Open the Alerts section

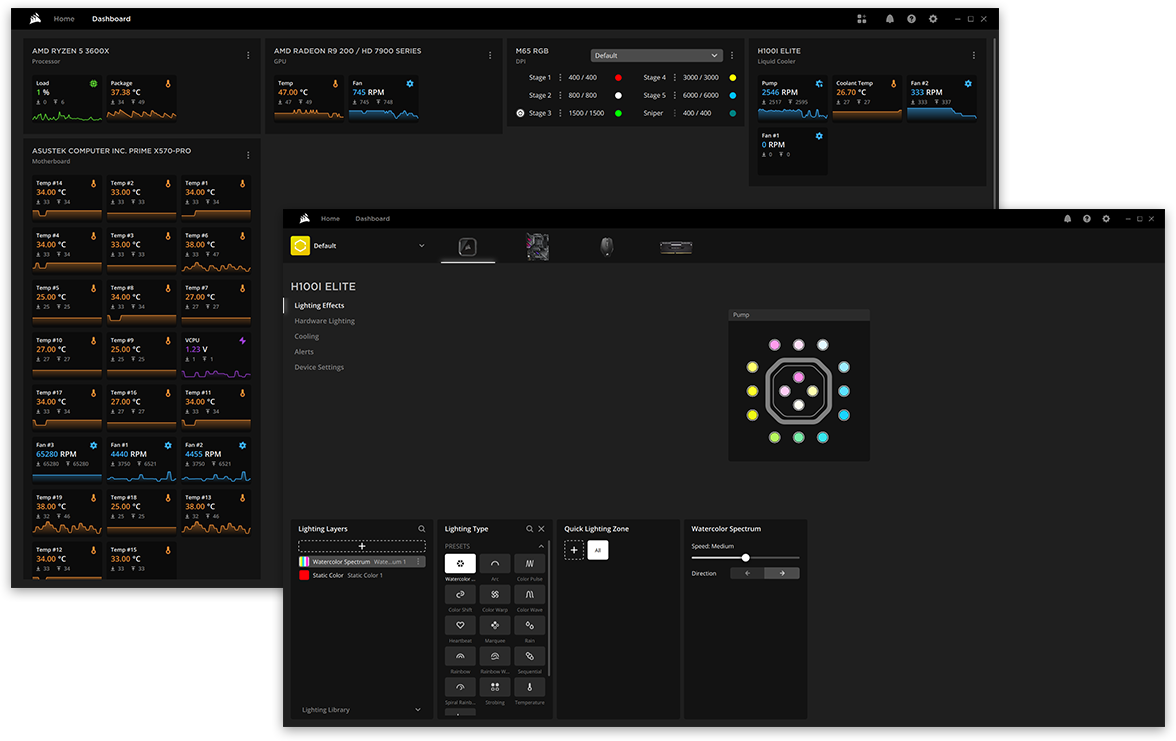coord(304,352)
